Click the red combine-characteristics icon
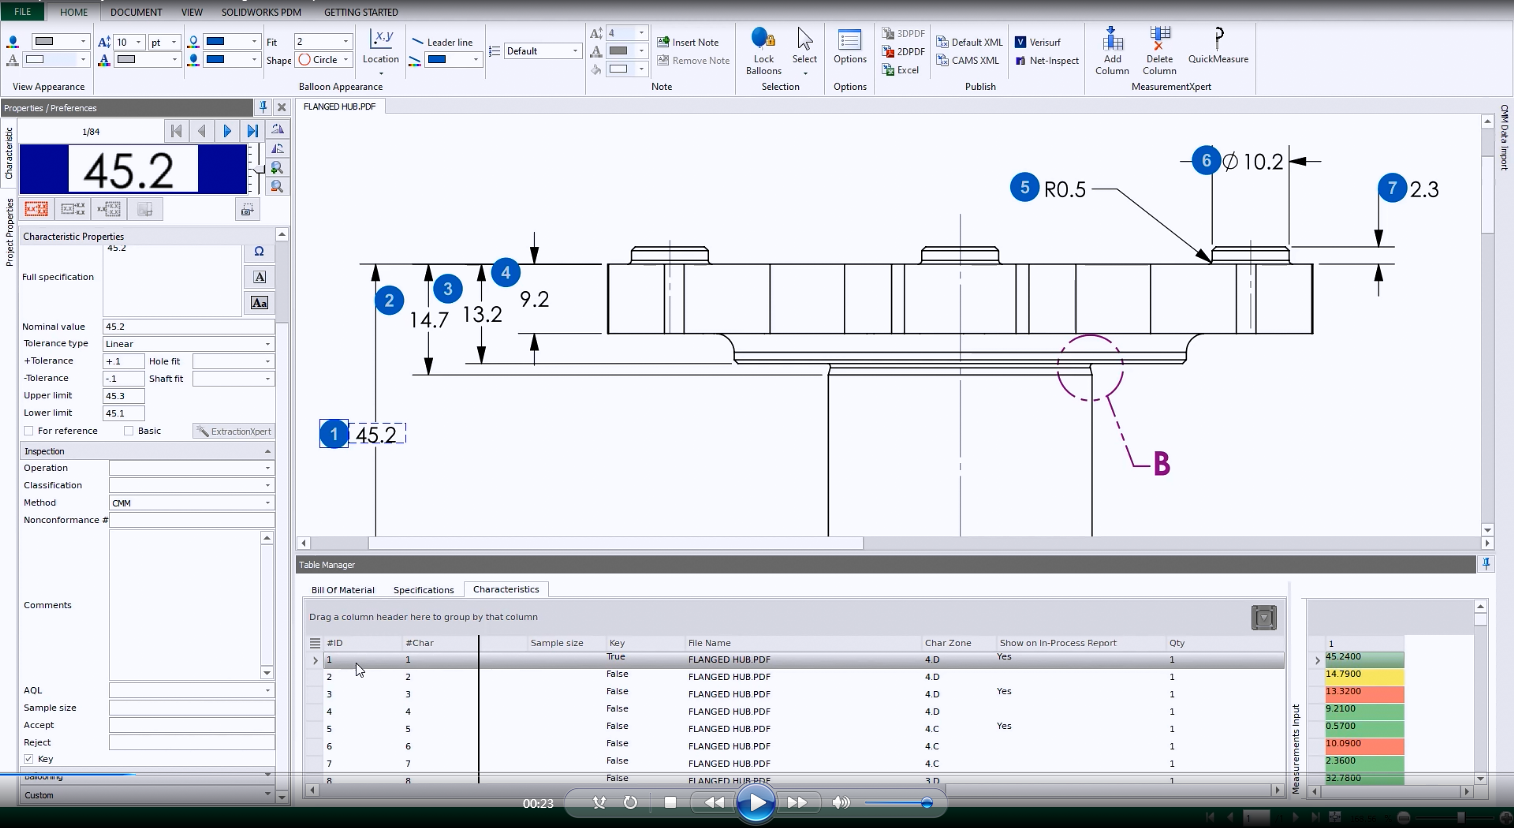 36,209
